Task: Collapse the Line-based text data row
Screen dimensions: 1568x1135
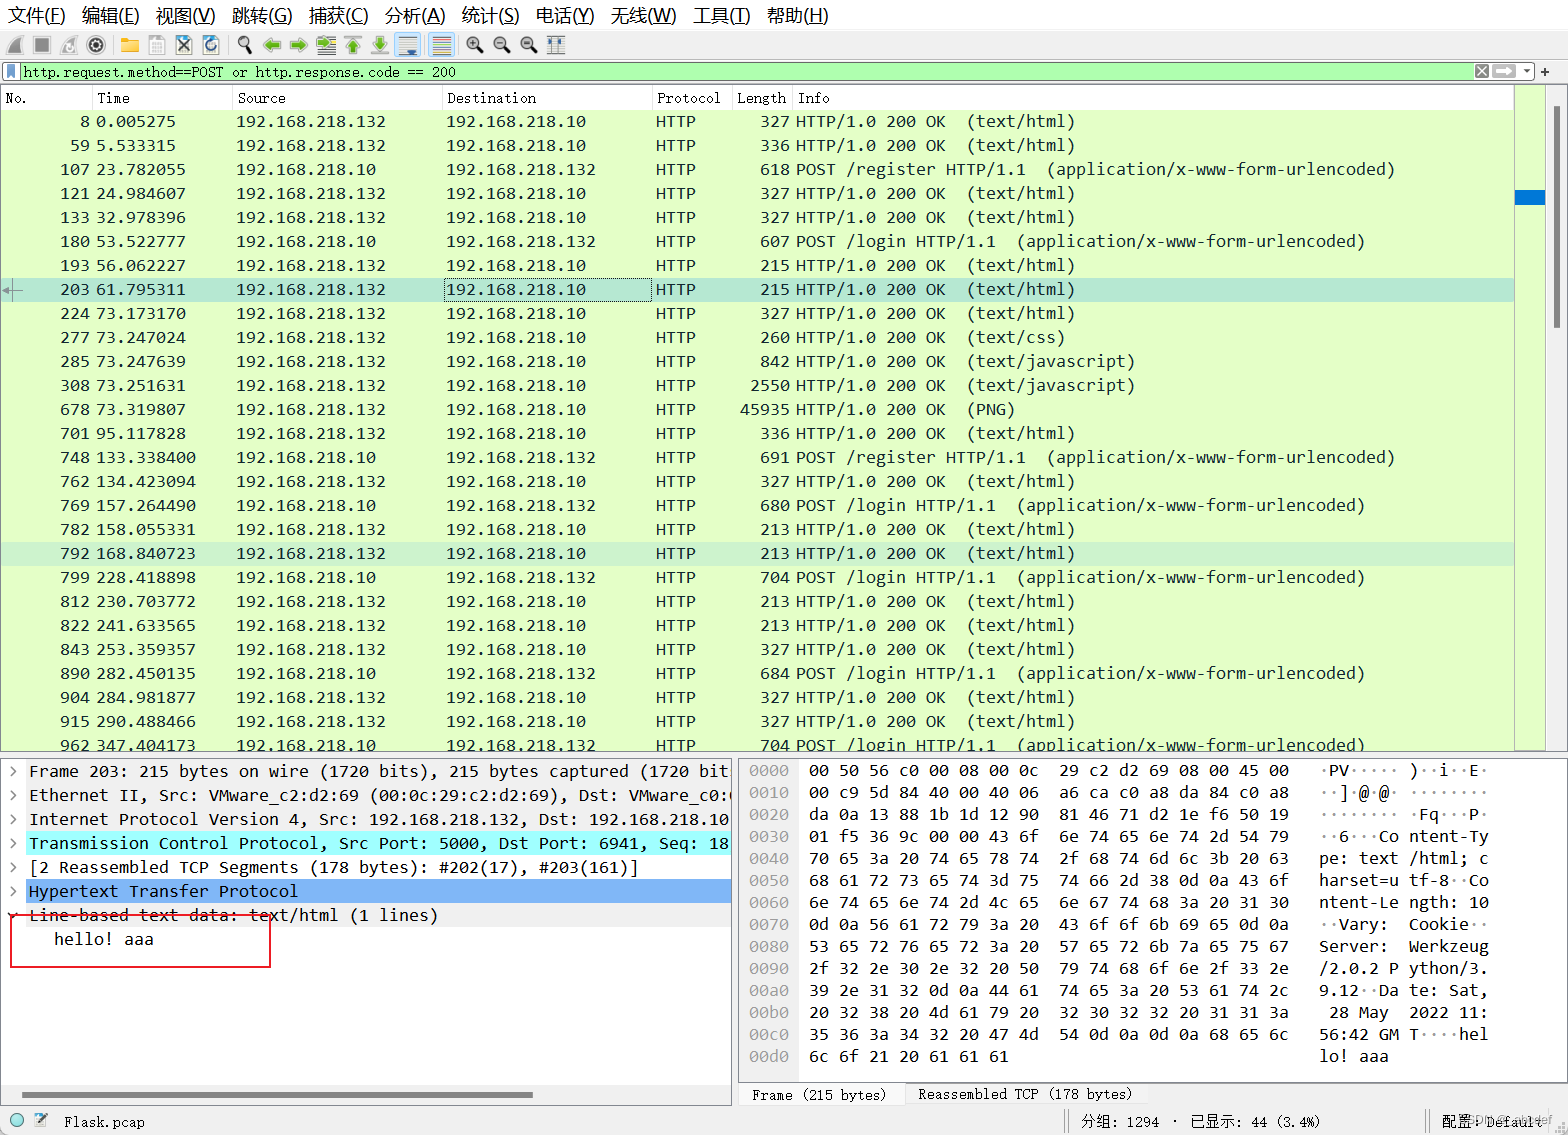Action: click(13, 915)
